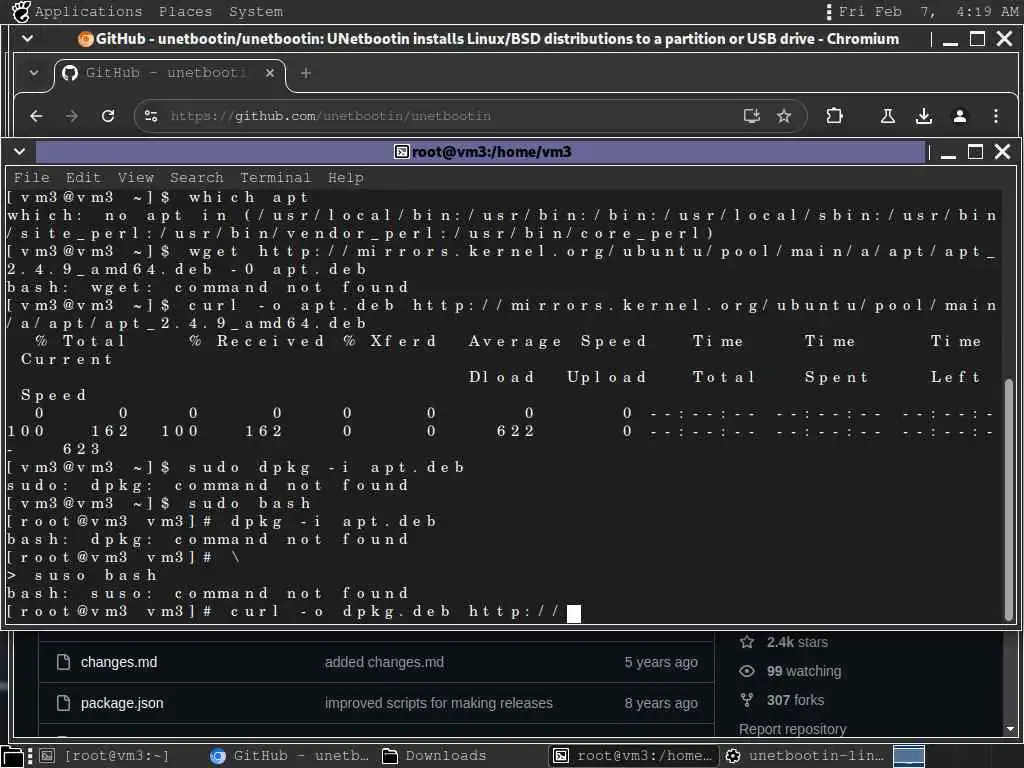Viewport: 1024px width, 768px height.
Task: Open the terminal Search menu
Action: pos(197,178)
